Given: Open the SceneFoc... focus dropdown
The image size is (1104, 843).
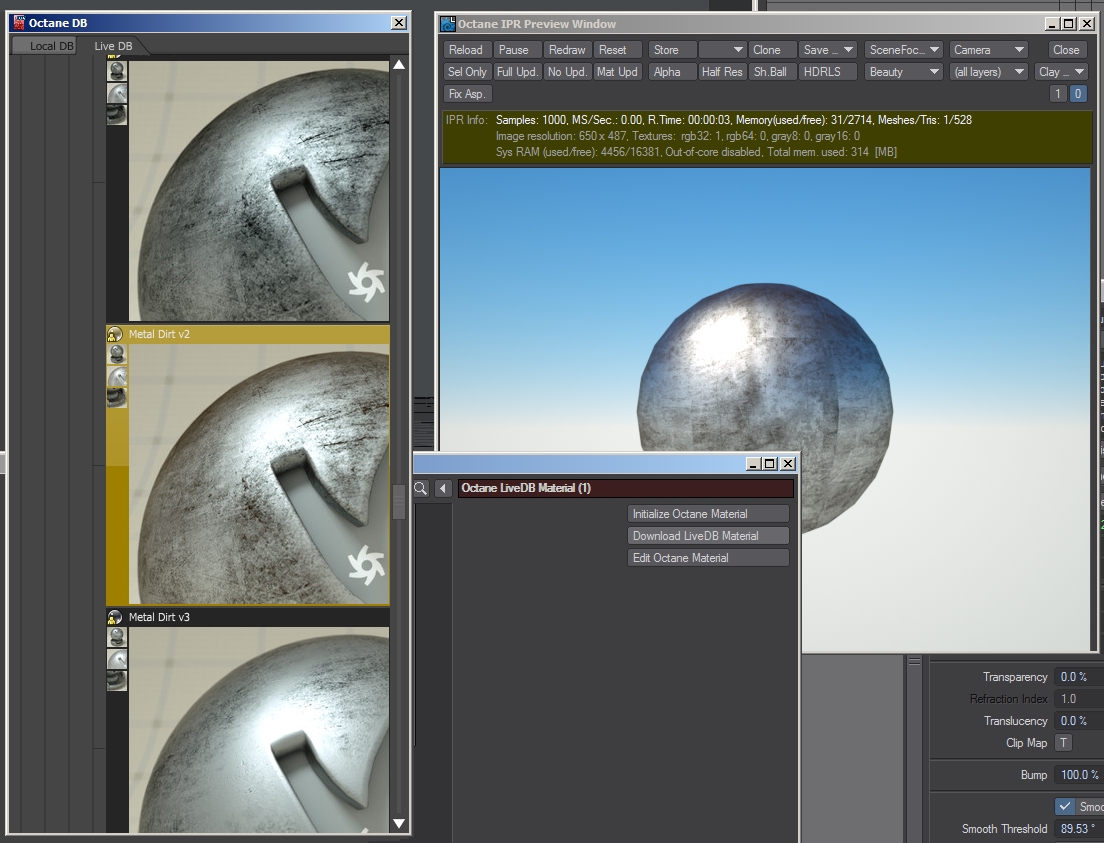Looking at the screenshot, I should point(903,50).
